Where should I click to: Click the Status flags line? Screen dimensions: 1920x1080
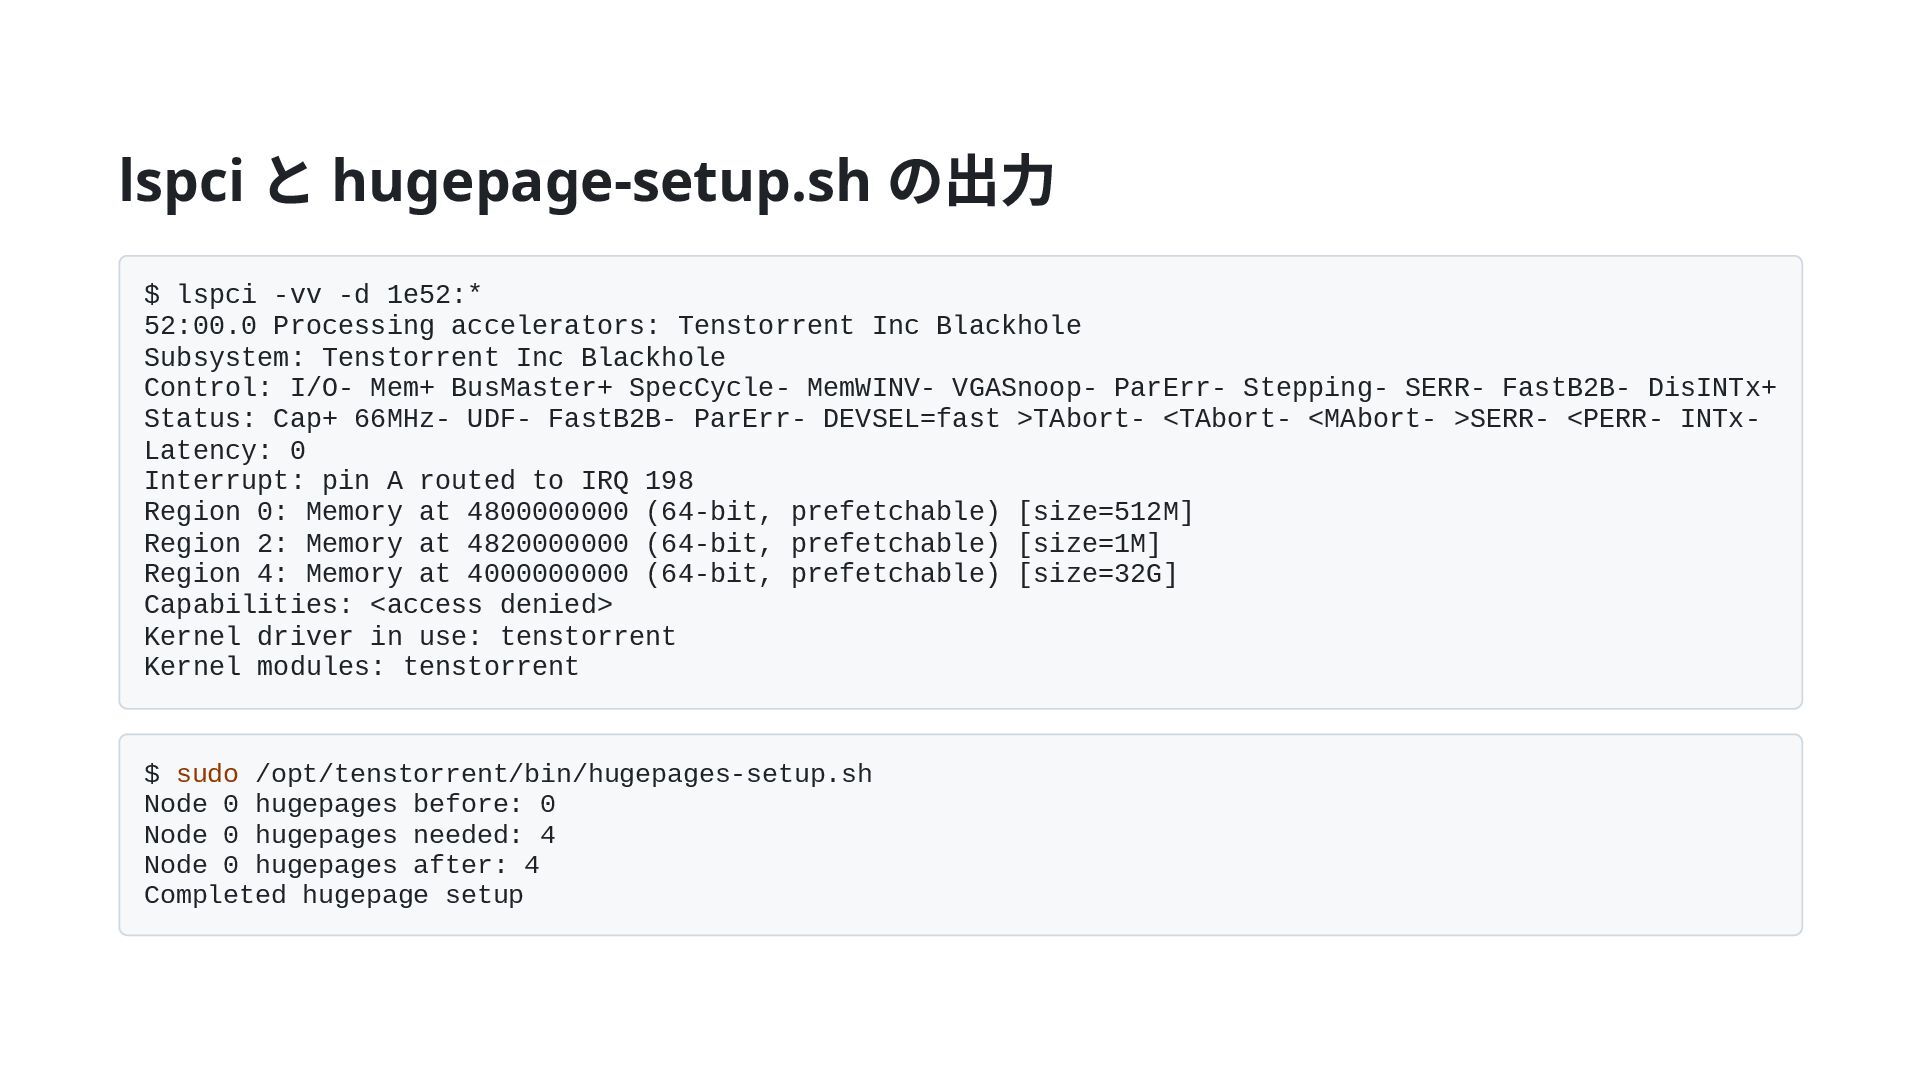point(951,419)
